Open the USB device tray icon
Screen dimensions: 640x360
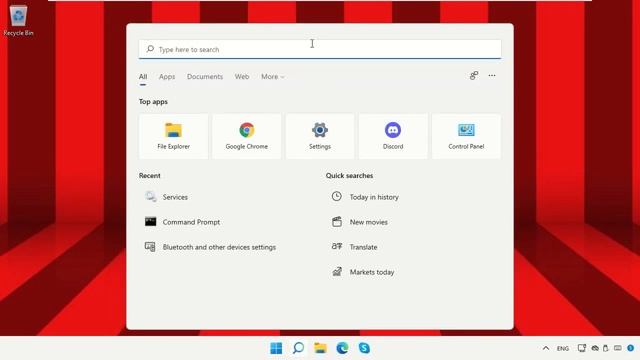click(606, 348)
